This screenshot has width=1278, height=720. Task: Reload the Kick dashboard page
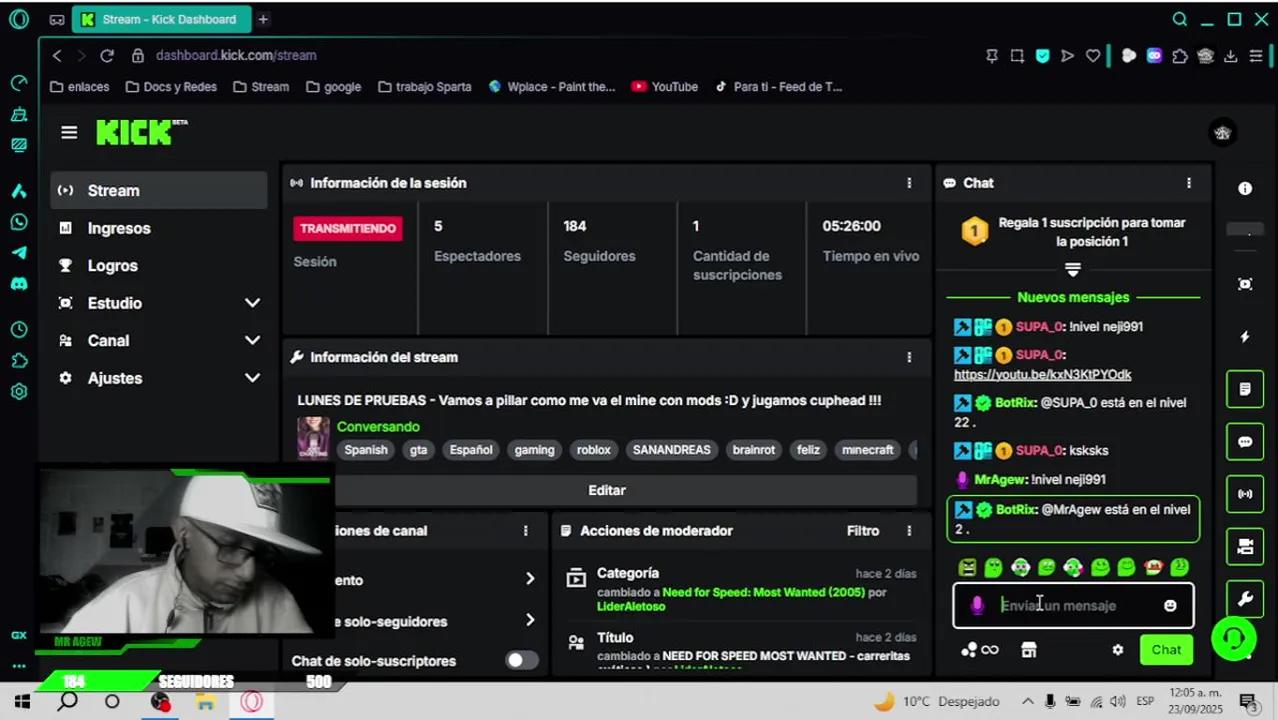tap(107, 56)
